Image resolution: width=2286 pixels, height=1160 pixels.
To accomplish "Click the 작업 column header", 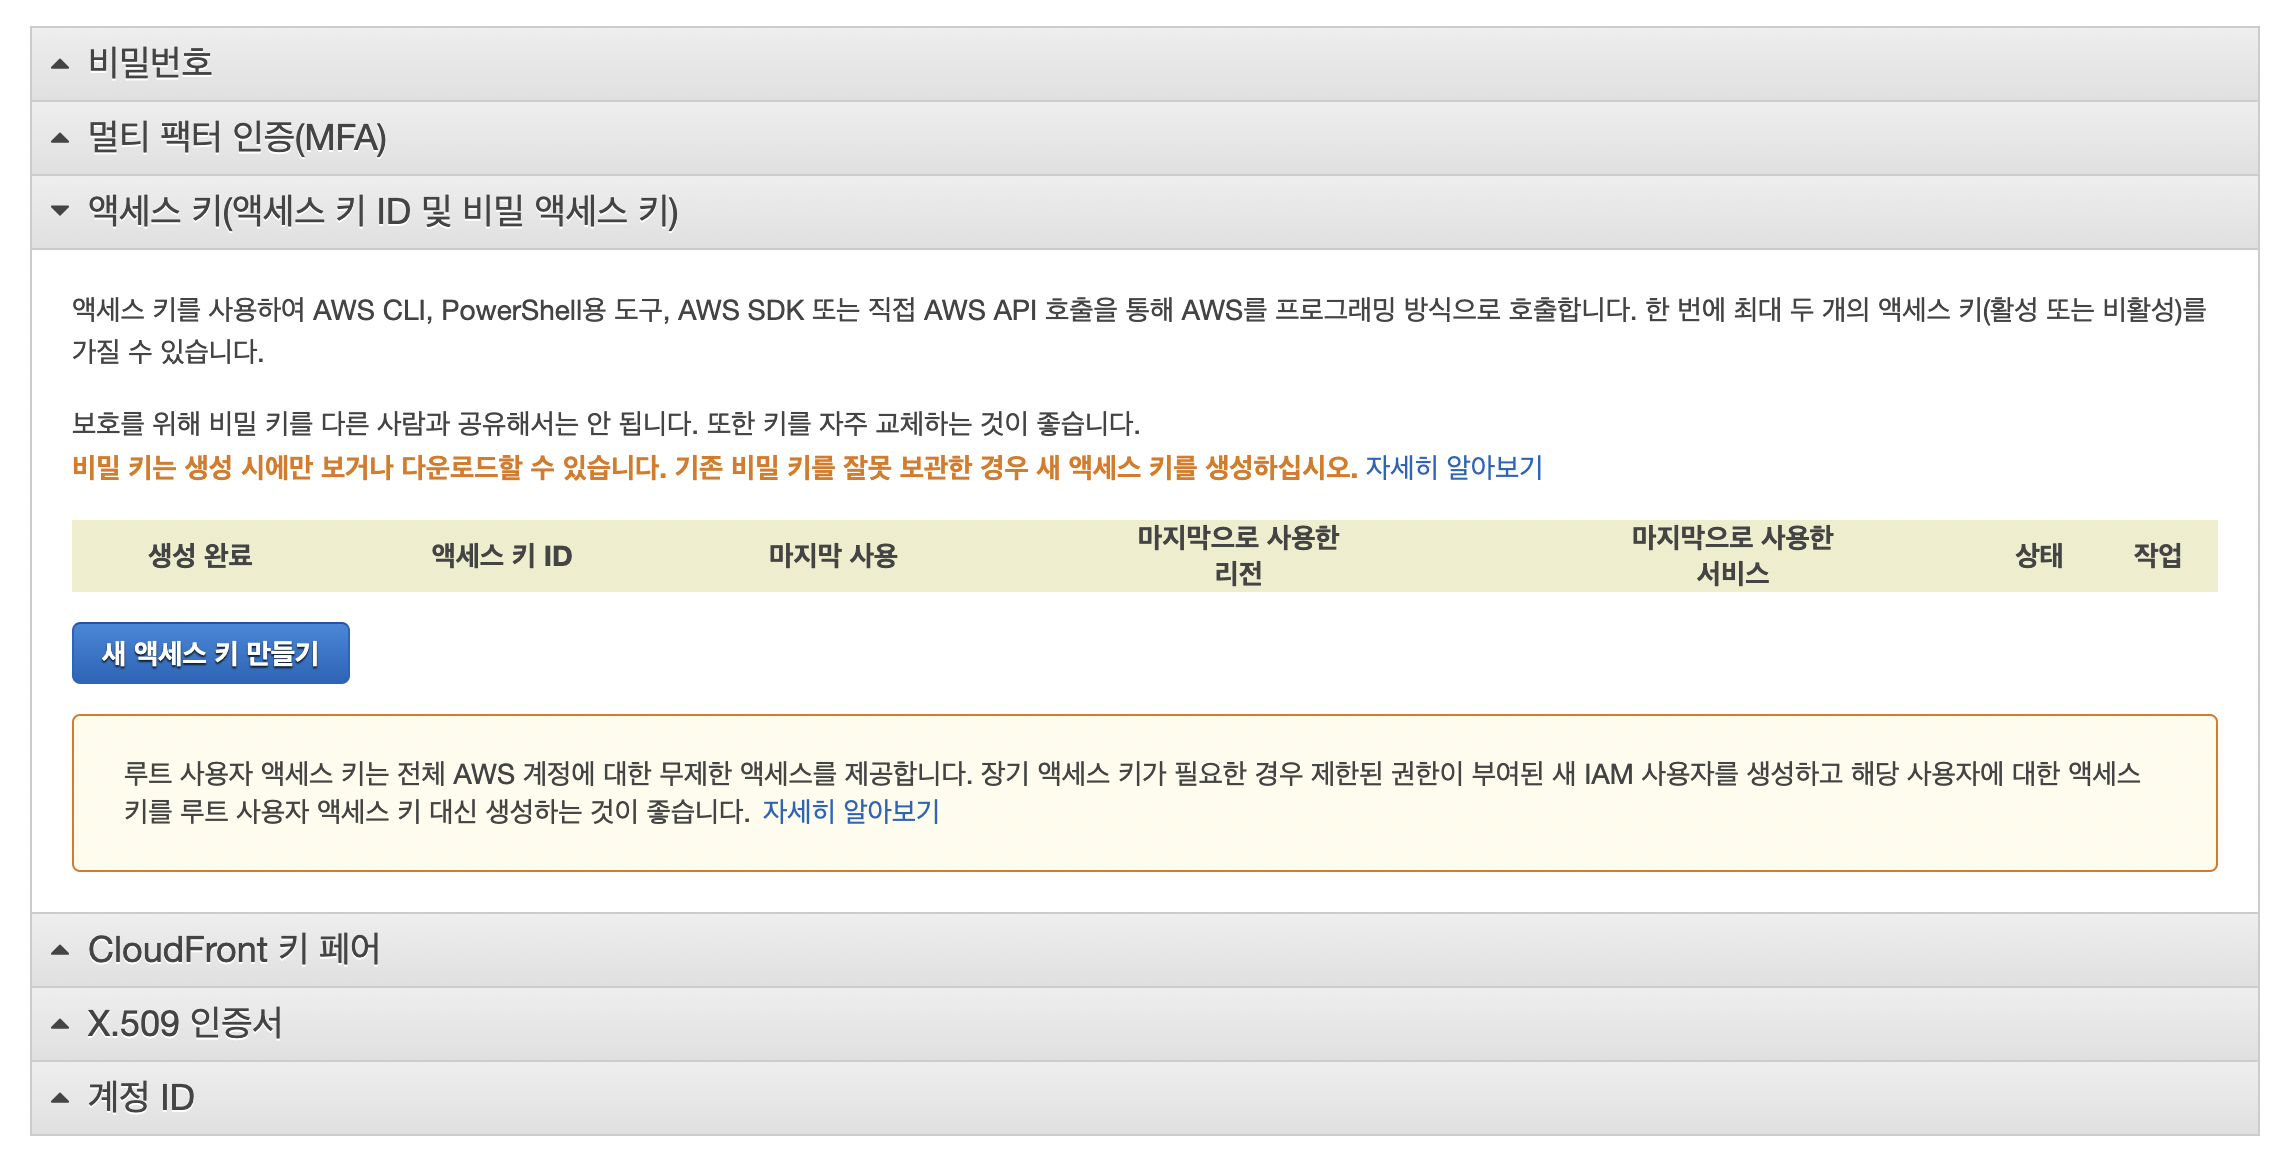I will [x=2157, y=556].
